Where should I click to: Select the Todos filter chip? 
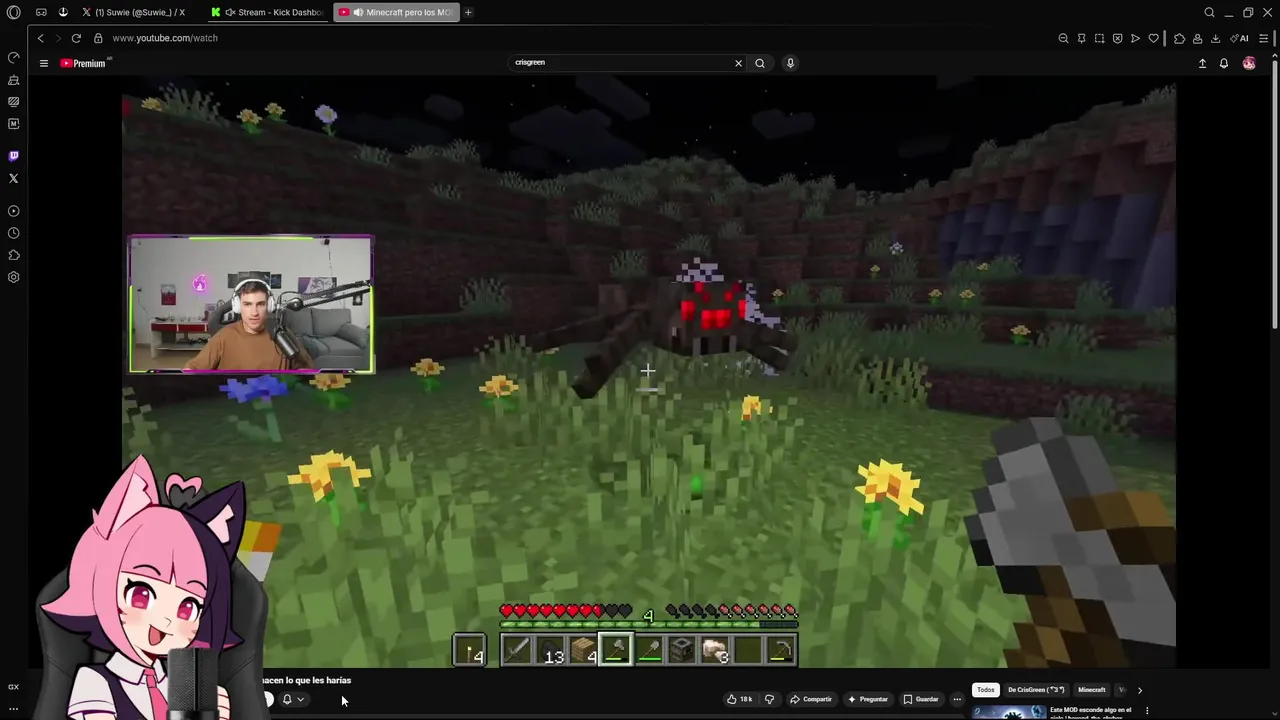click(x=986, y=690)
